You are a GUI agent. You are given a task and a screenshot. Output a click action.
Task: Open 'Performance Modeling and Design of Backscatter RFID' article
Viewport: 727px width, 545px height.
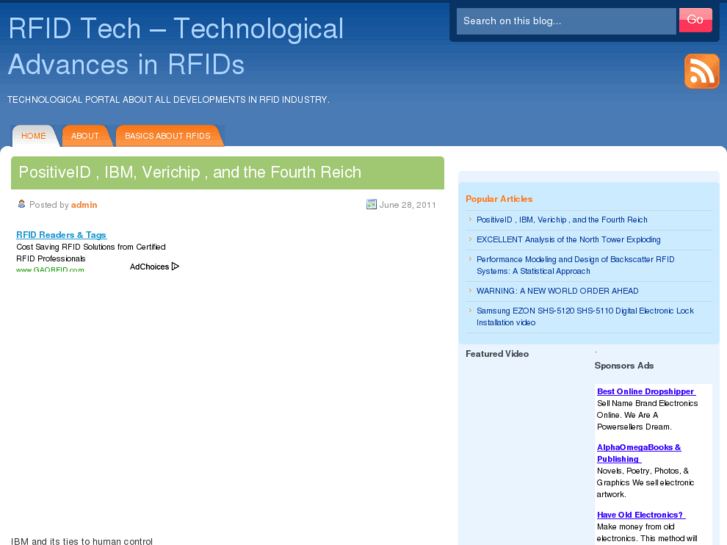point(575,265)
